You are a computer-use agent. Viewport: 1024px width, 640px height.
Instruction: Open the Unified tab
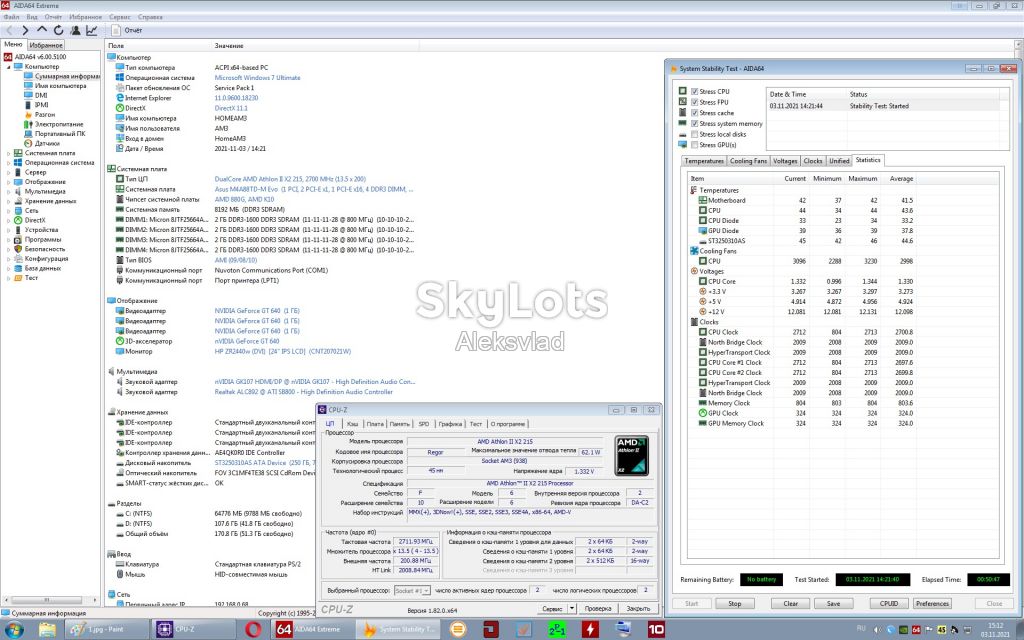click(839, 161)
